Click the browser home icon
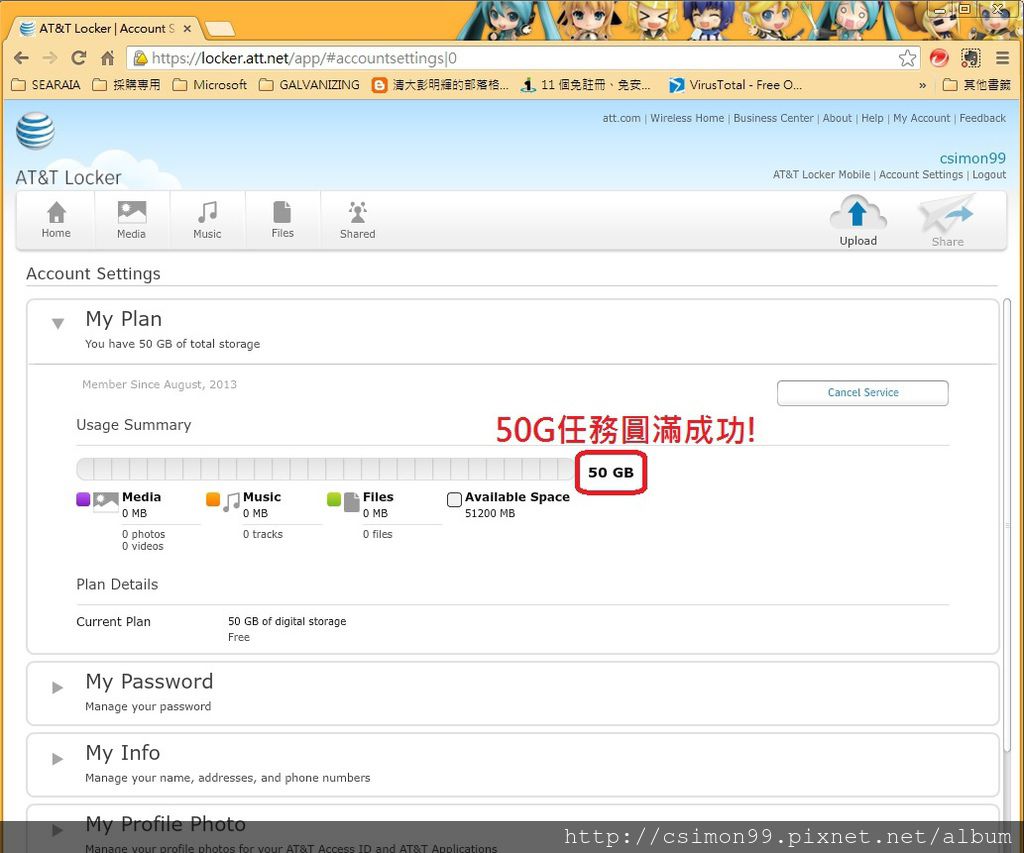Image resolution: width=1024 pixels, height=853 pixels. [x=108, y=58]
